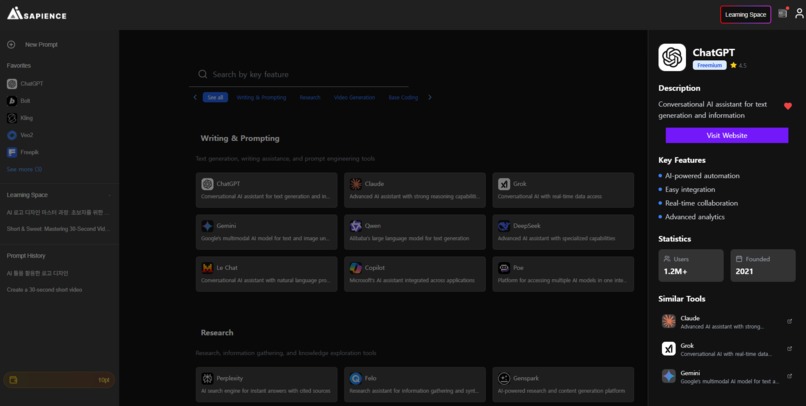The height and width of the screenshot is (406, 806).
Task: Open Veo2 icon in Favorites sidebar
Action: click(x=12, y=135)
